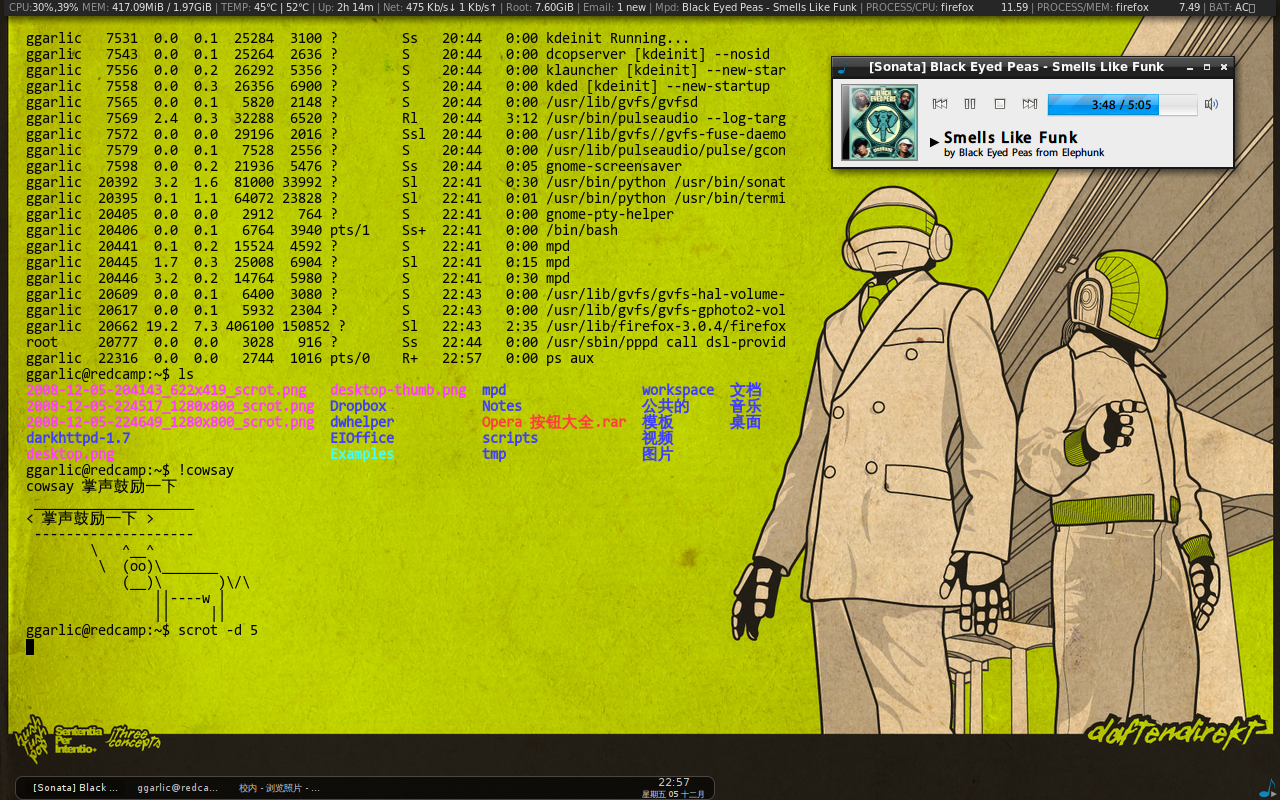1280x800 pixels.
Task: Click the 'pppd call dsl-provid' root process row
Action: pos(406,342)
